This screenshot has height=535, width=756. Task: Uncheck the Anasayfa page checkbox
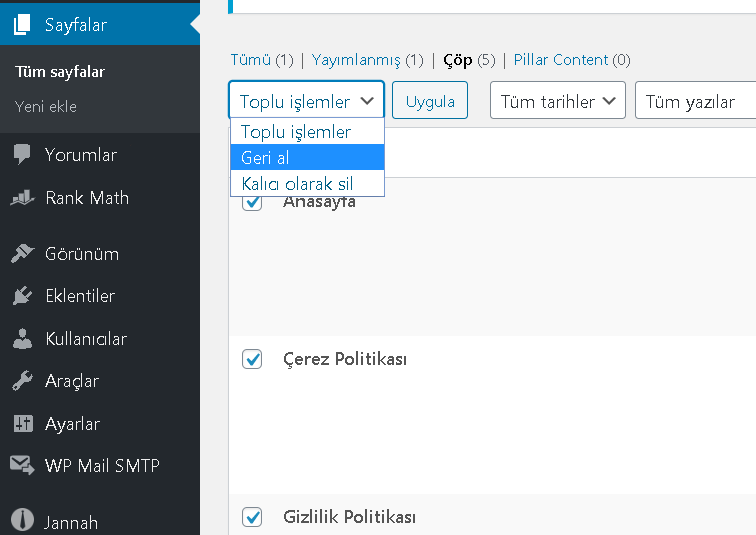252,202
